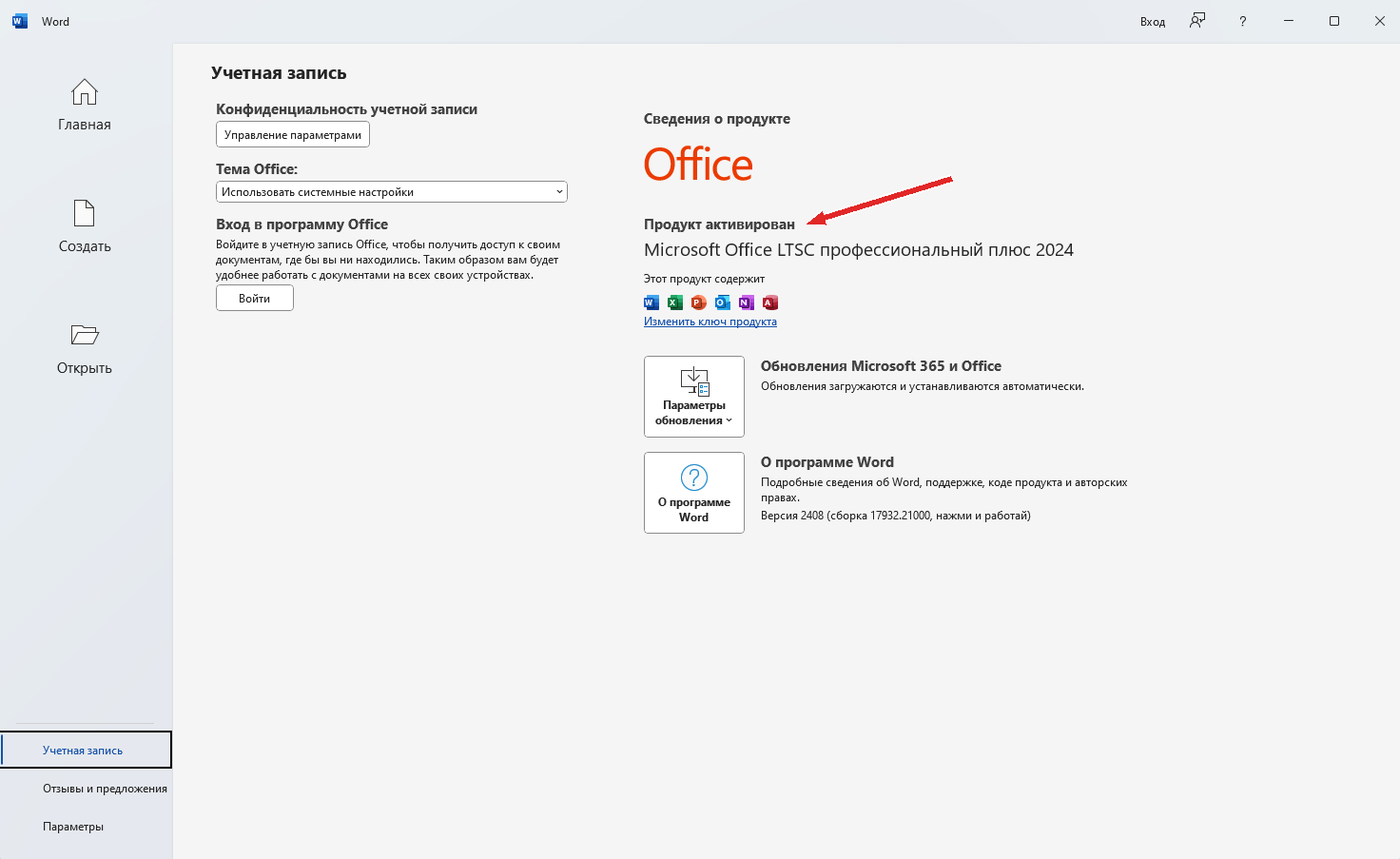Click the Сведения о продукте heading
Screen dimensions: 1400x859
point(717,119)
